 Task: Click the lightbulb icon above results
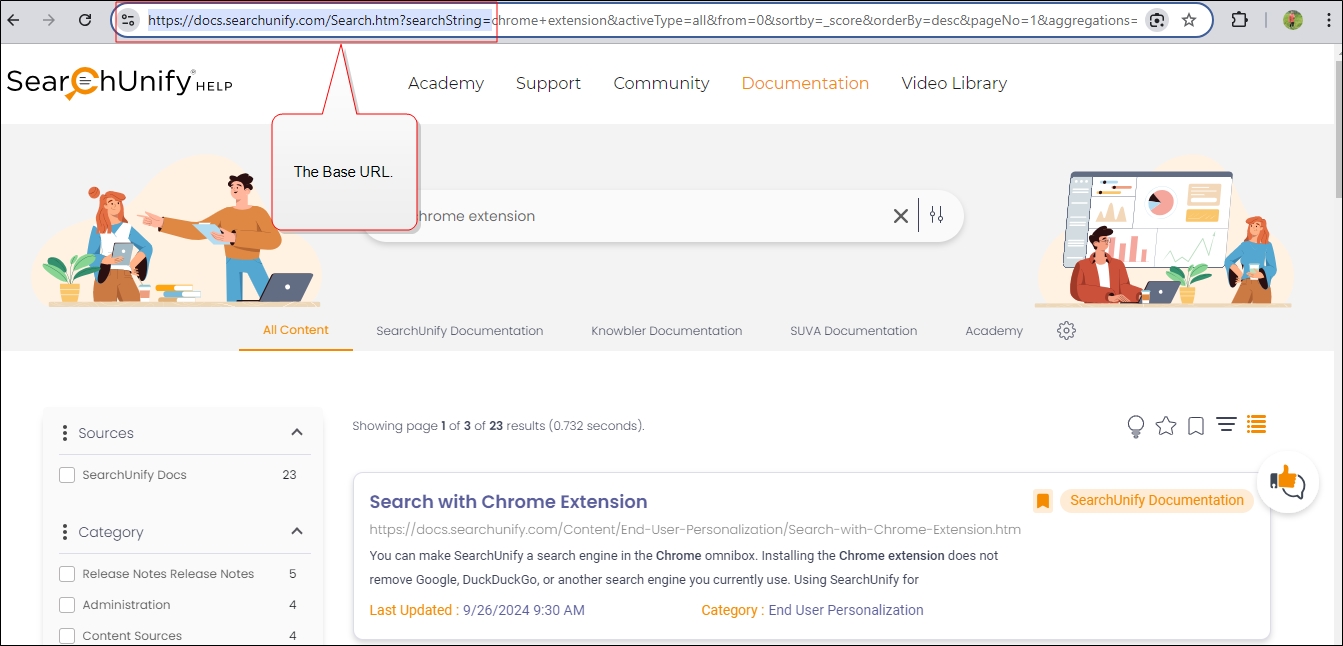(x=1135, y=427)
